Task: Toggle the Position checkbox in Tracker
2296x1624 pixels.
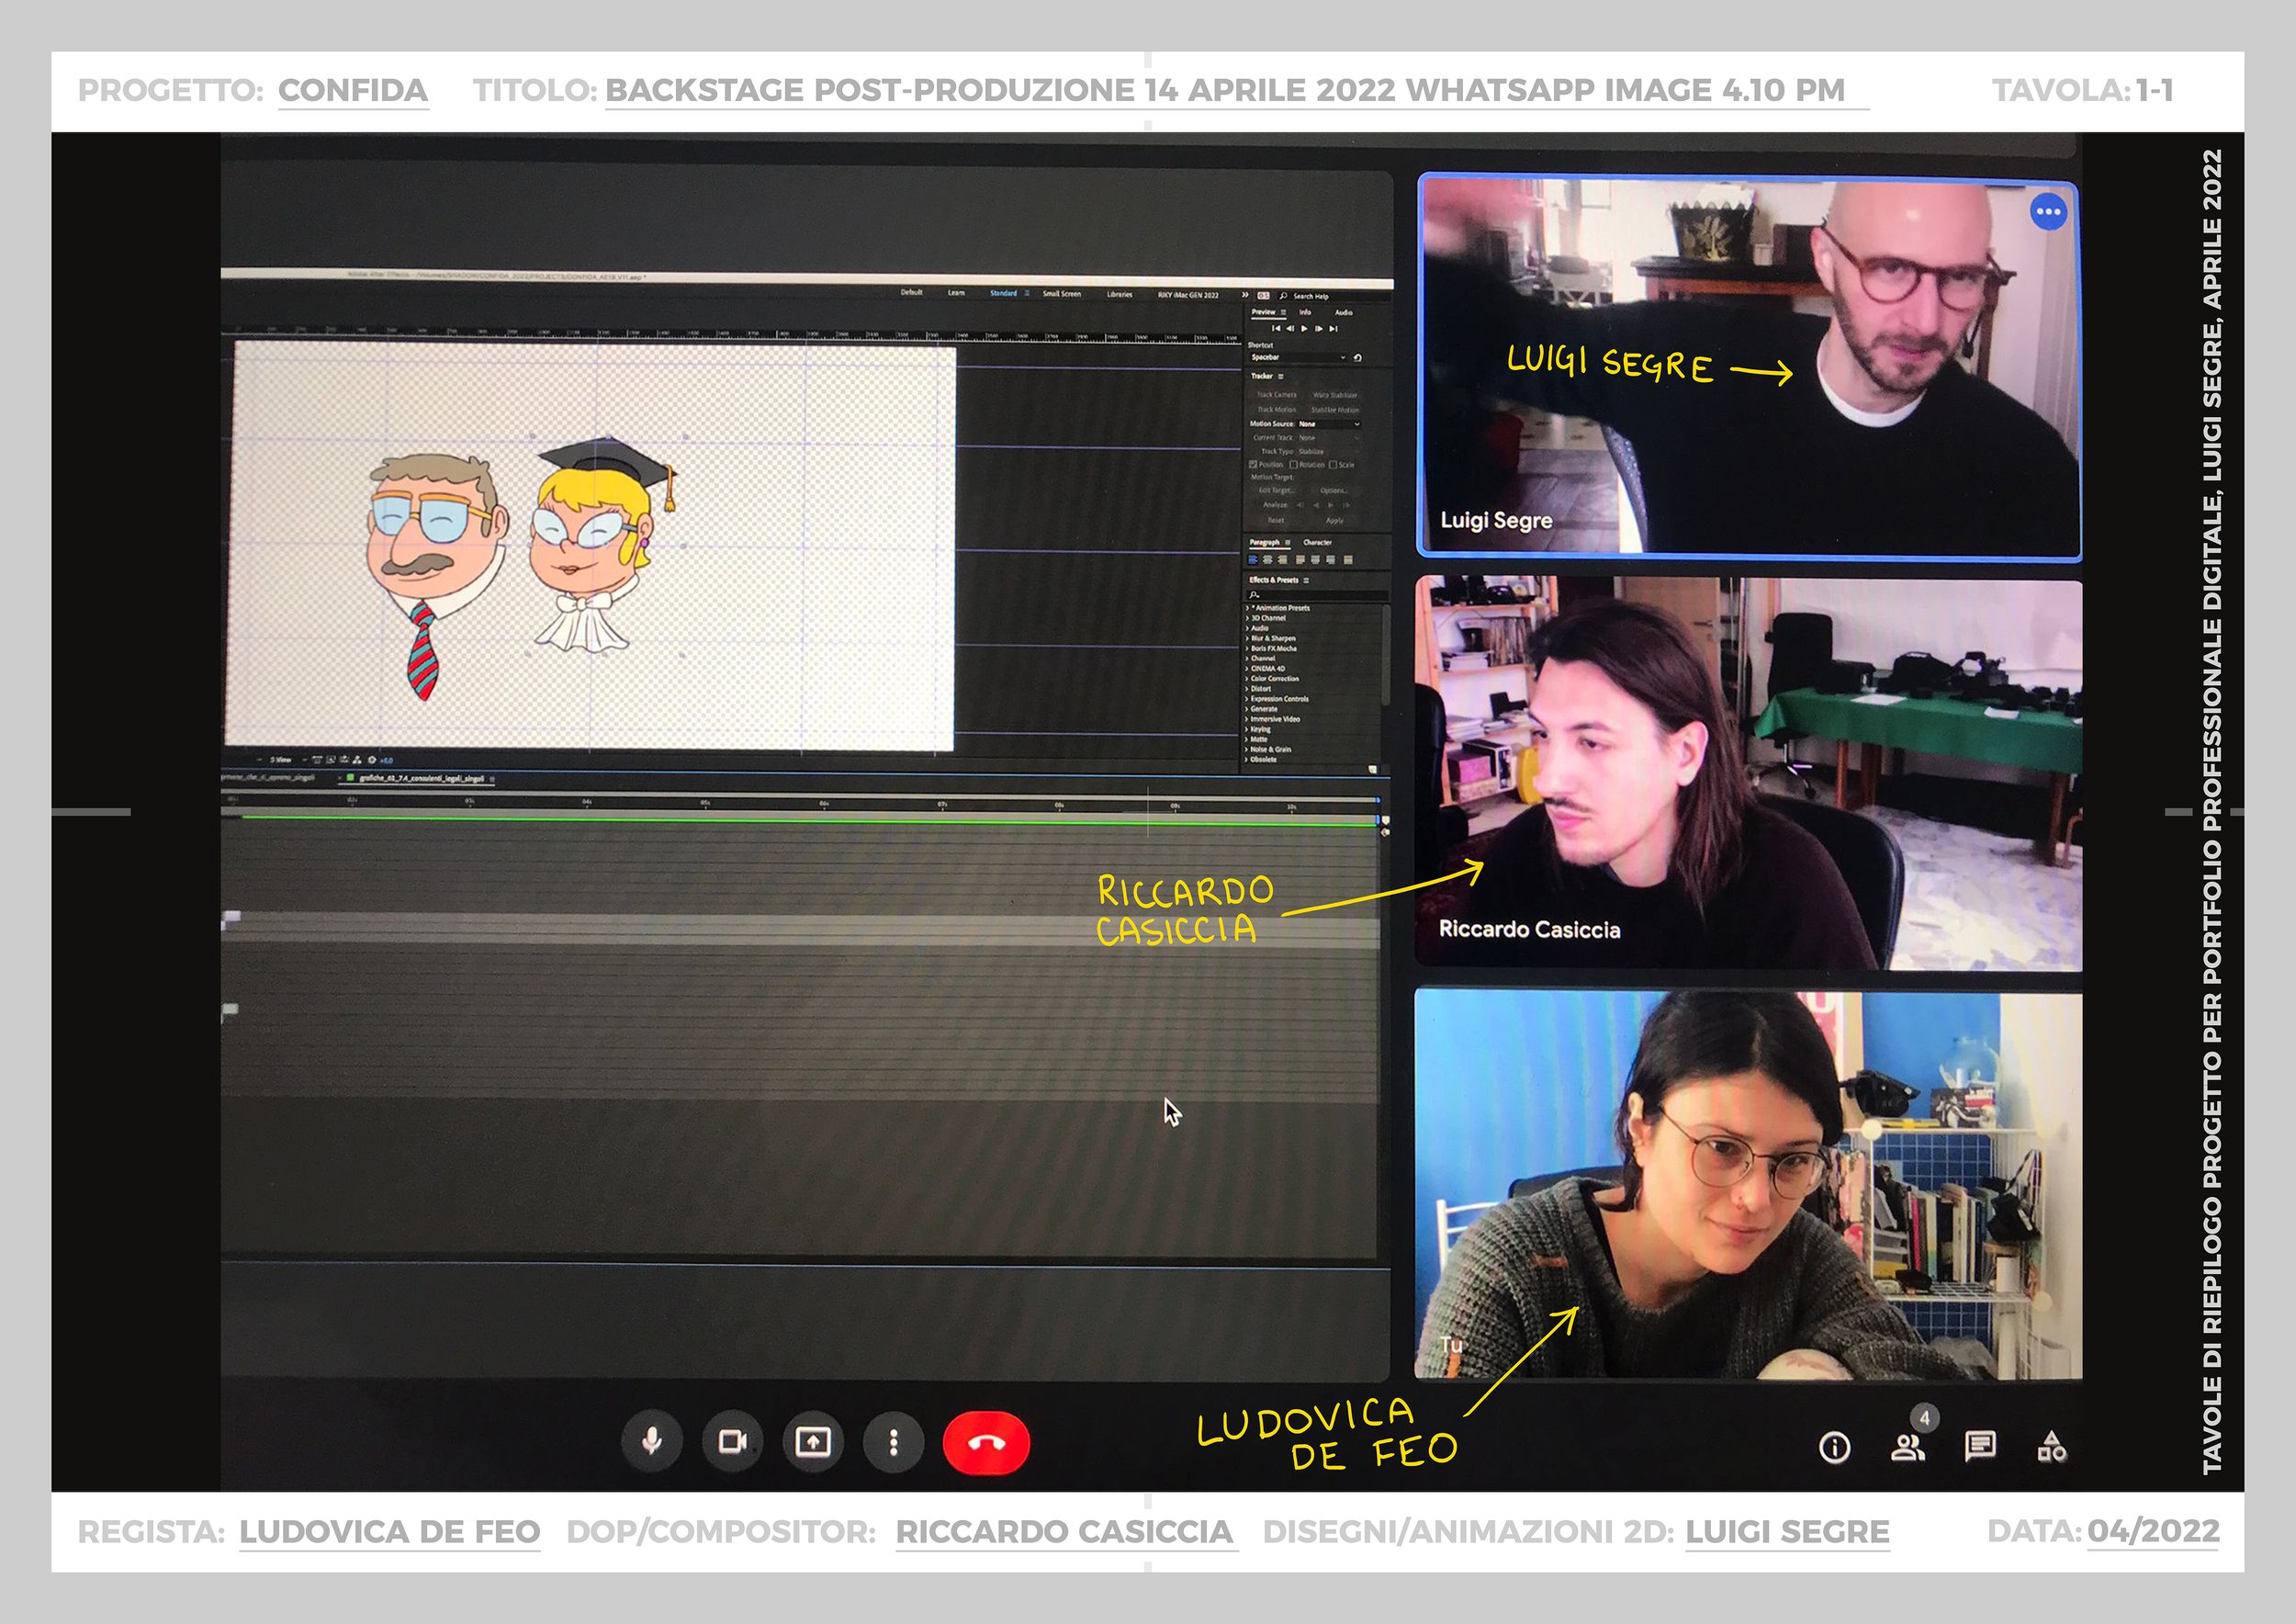Action: pos(1253,465)
